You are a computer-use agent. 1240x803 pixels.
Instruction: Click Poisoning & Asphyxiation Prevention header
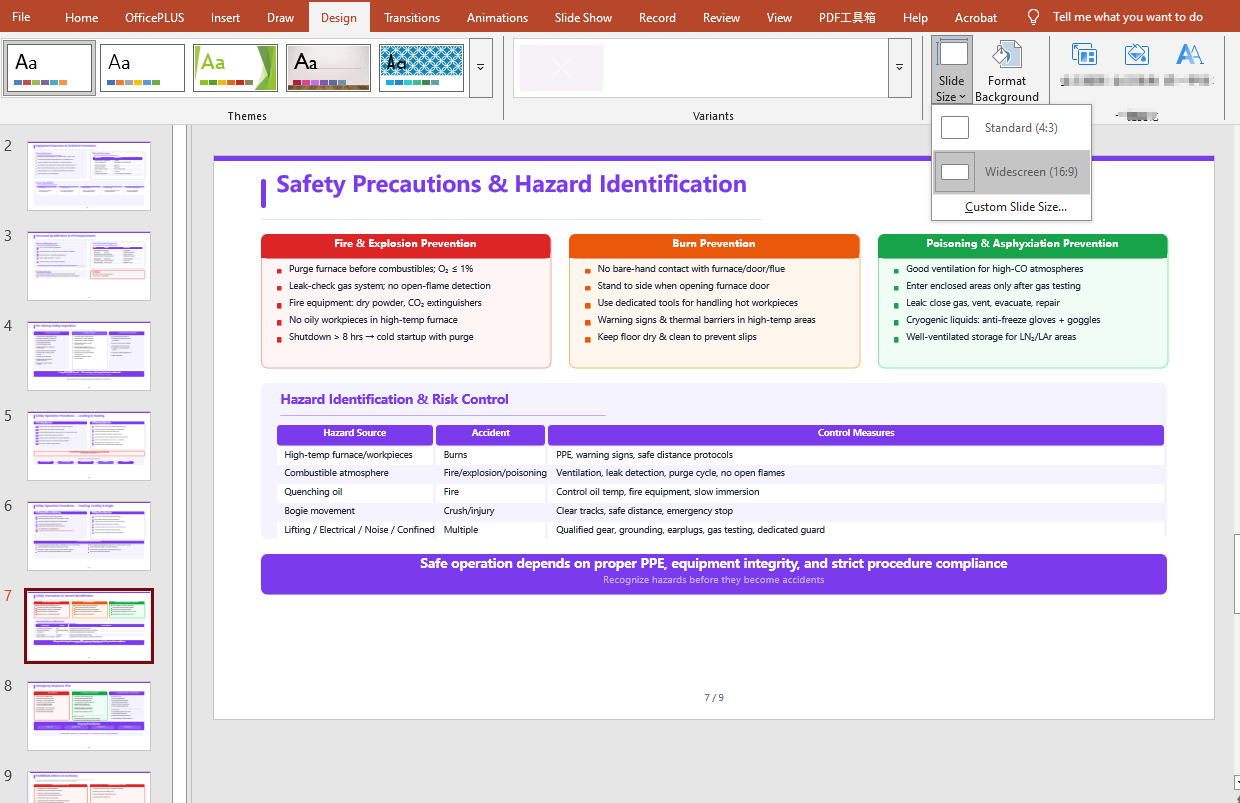click(1022, 244)
